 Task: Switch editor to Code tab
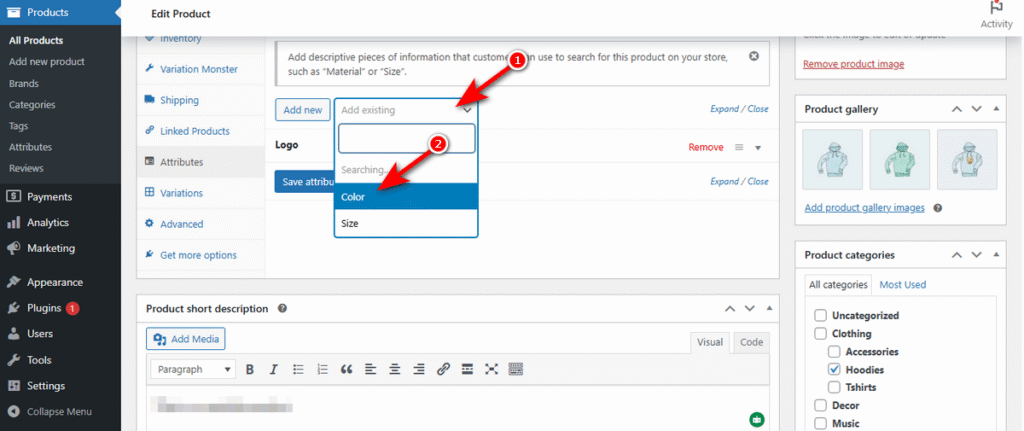point(751,342)
